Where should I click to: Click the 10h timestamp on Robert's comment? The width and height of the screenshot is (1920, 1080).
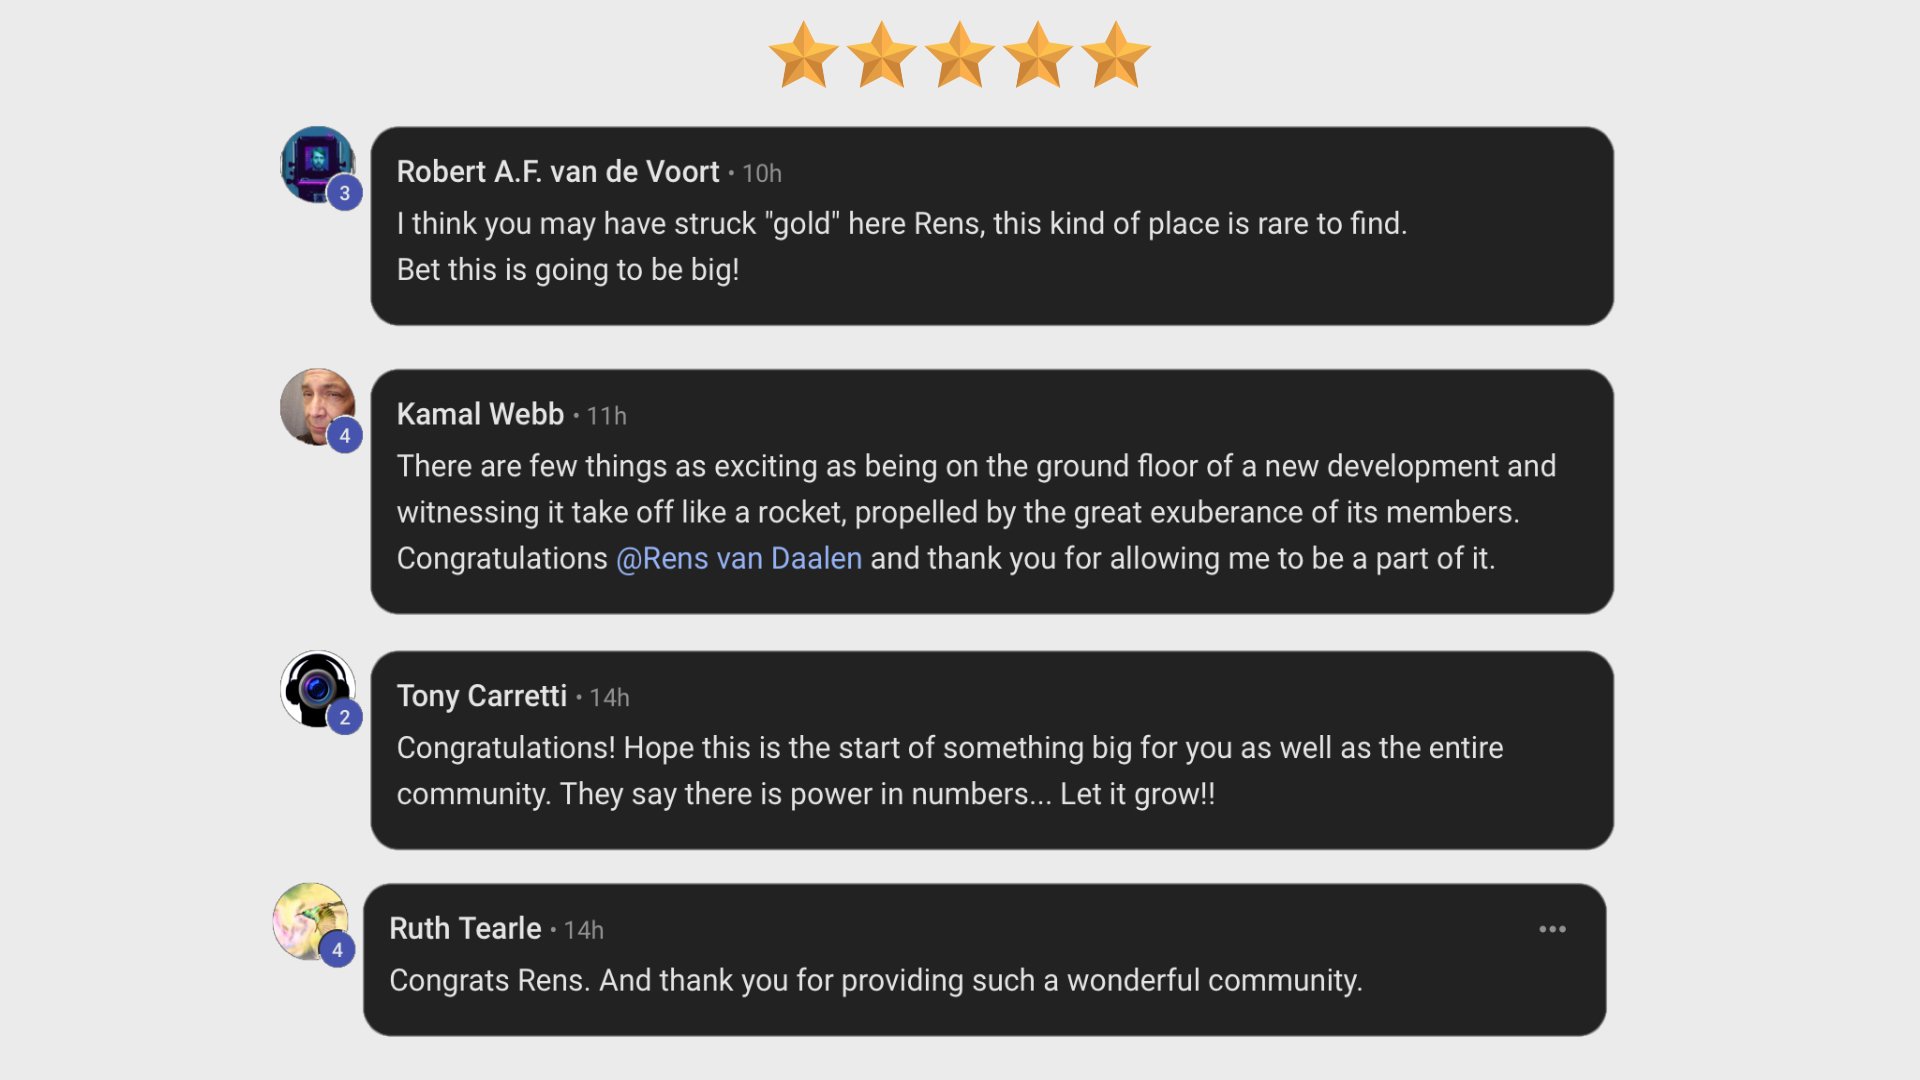click(762, 173)
